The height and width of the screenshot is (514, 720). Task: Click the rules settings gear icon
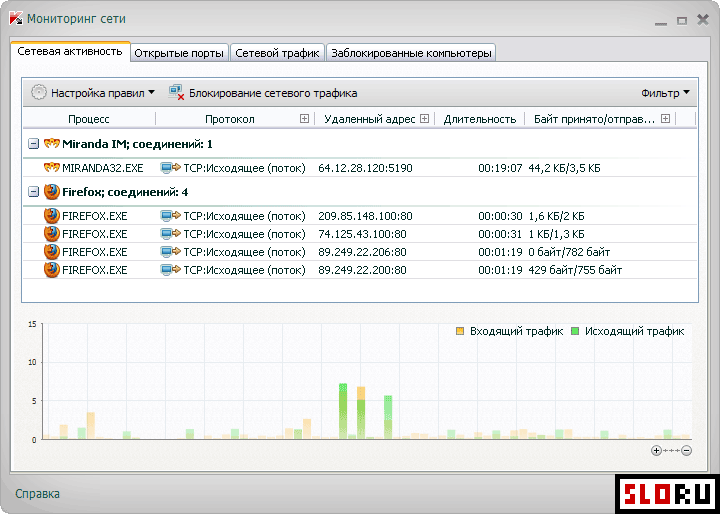[x=39, y=93]
